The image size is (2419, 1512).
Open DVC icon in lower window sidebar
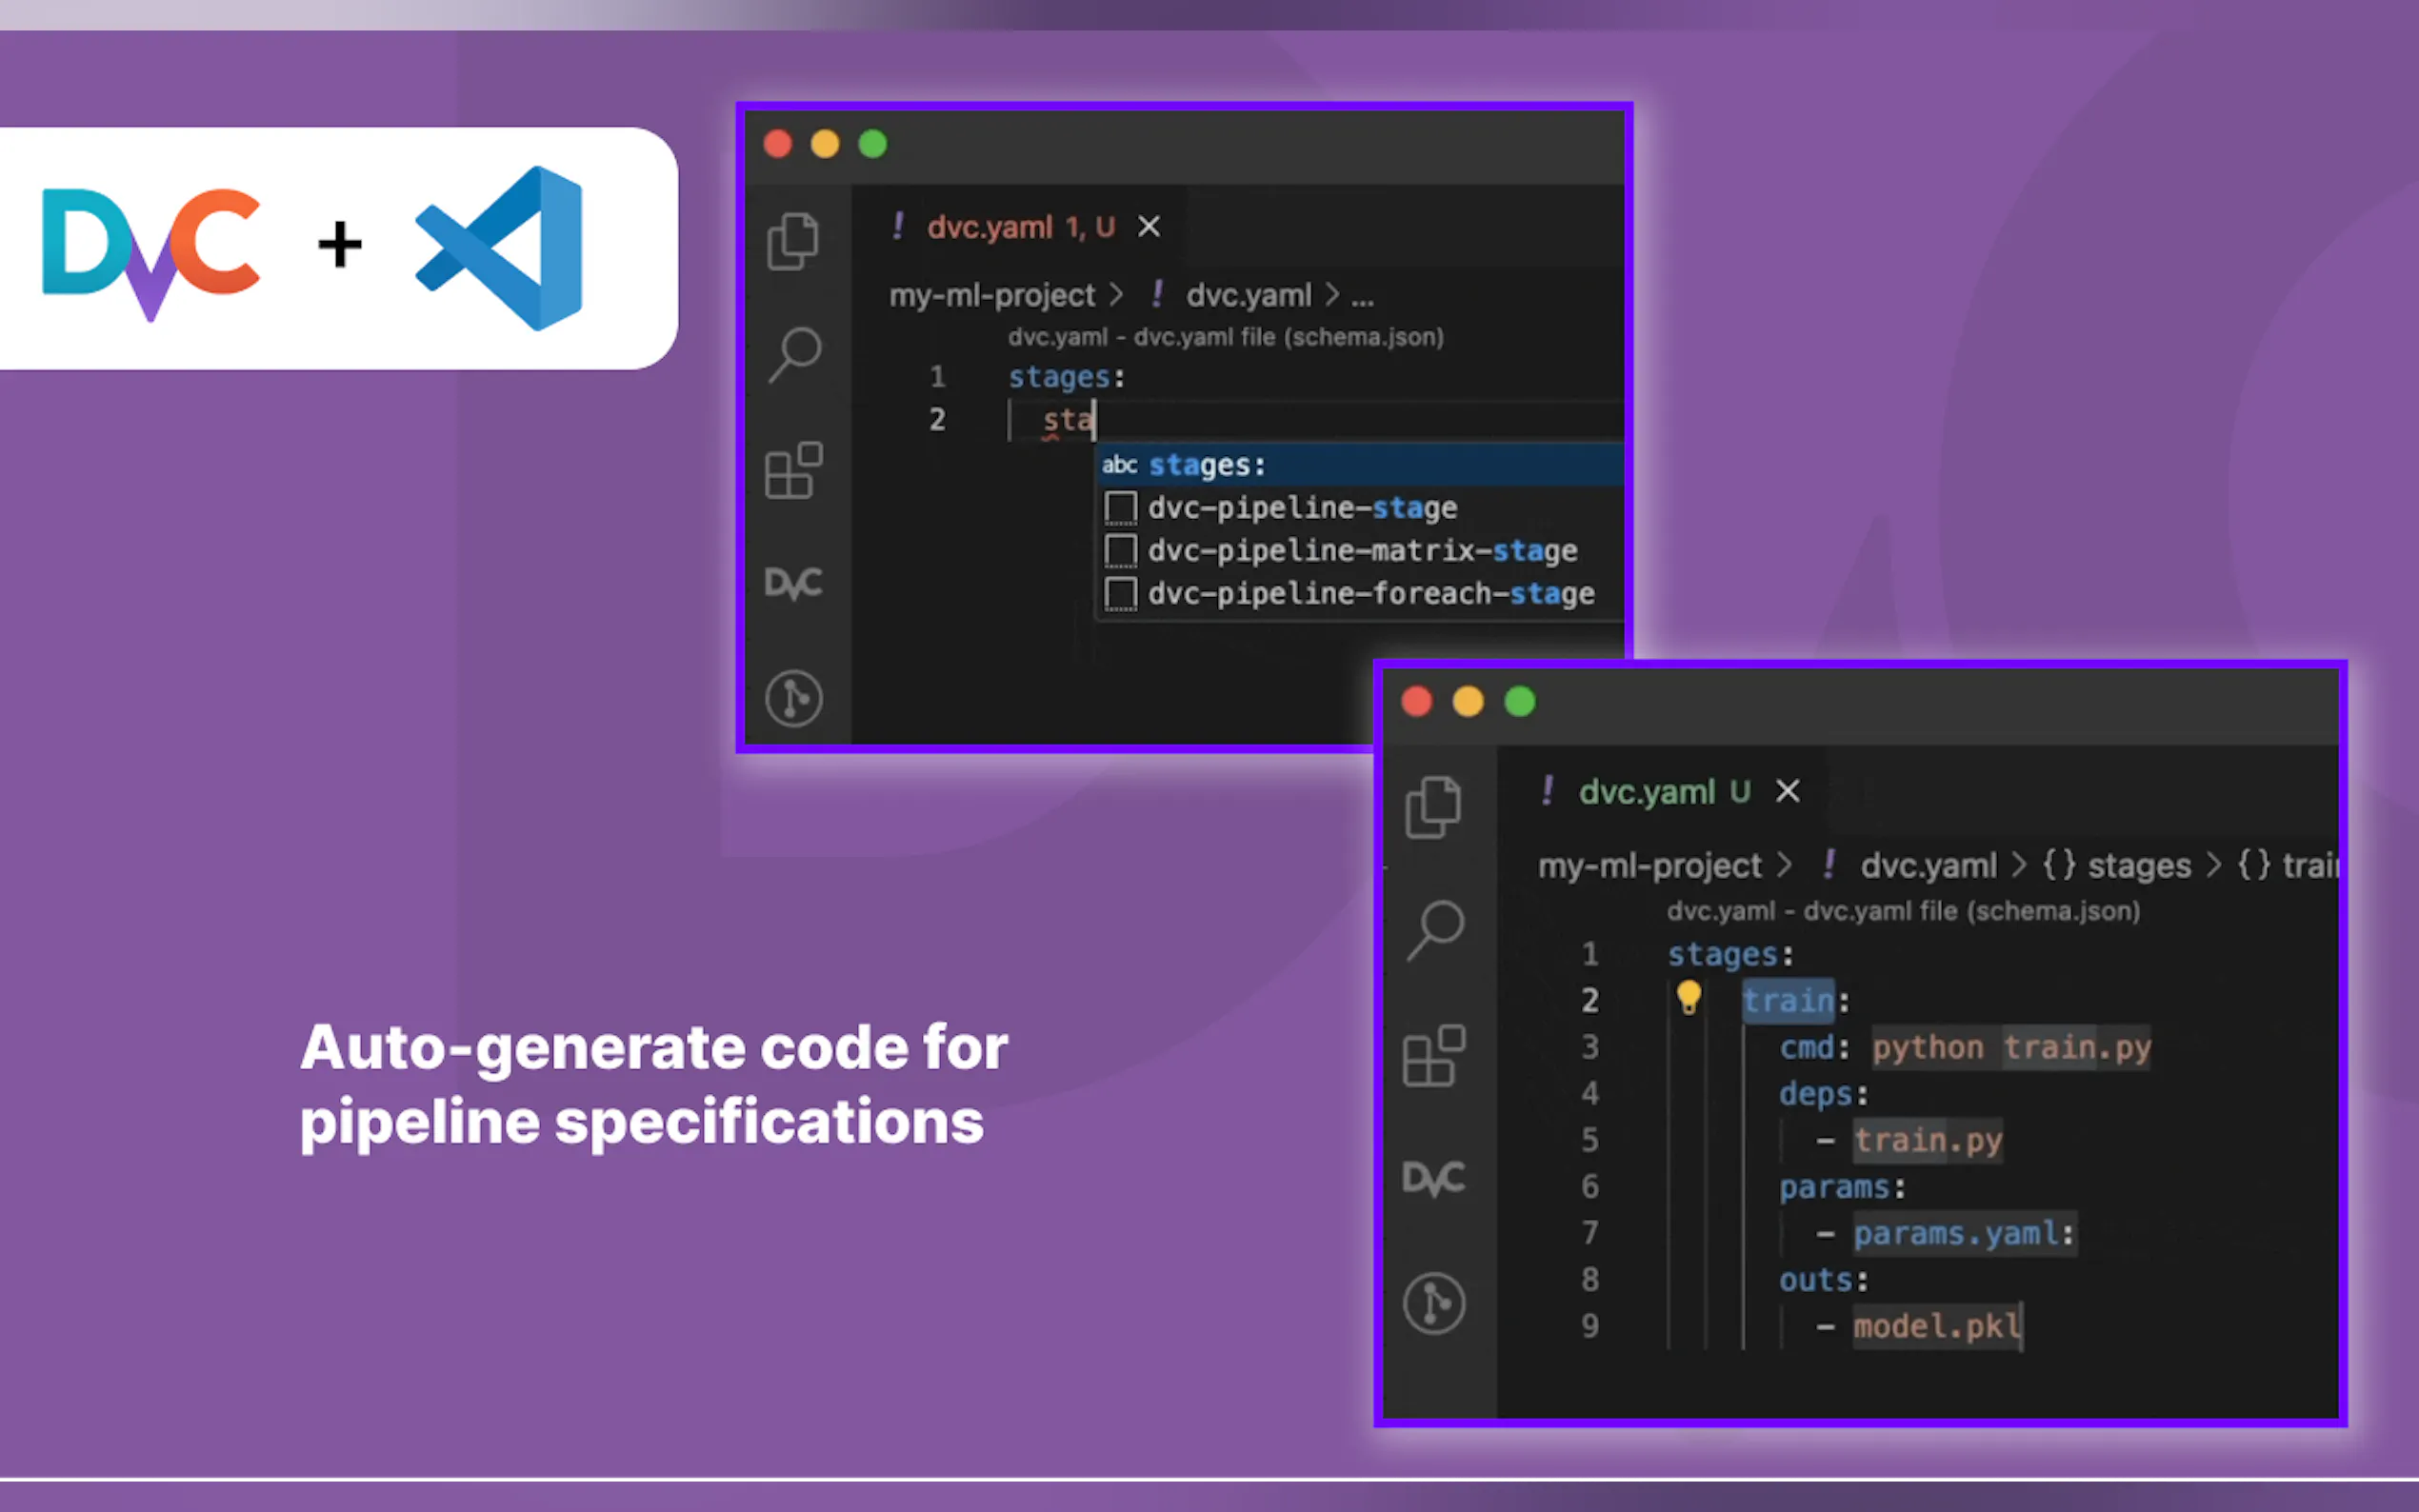[x=1434, y=1178]
